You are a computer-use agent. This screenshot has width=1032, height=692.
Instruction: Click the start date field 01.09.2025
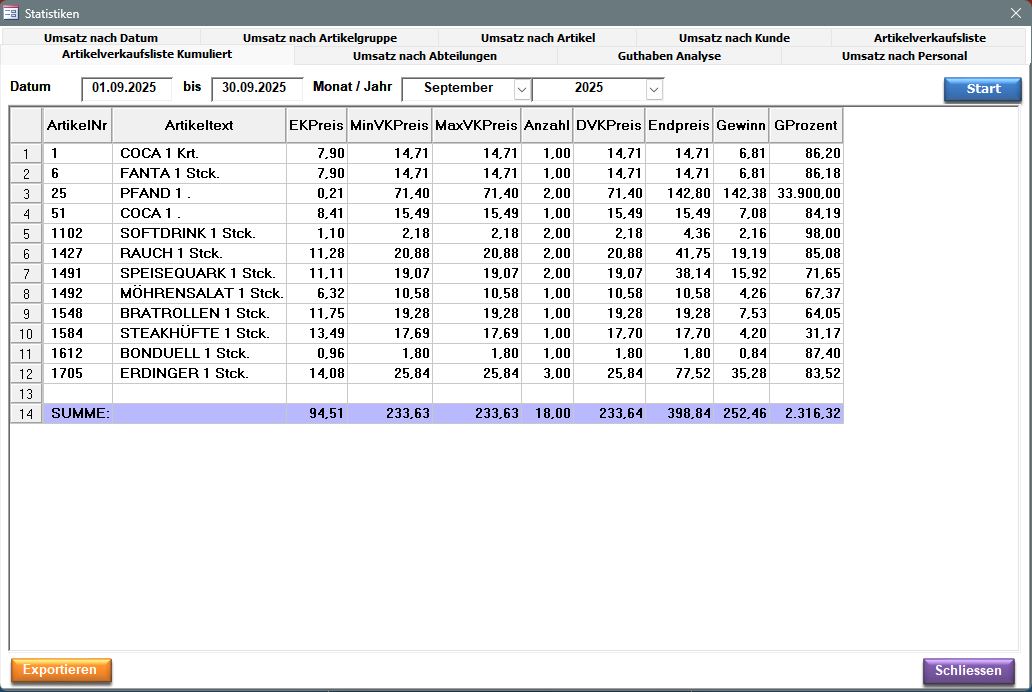pos(126,88)
